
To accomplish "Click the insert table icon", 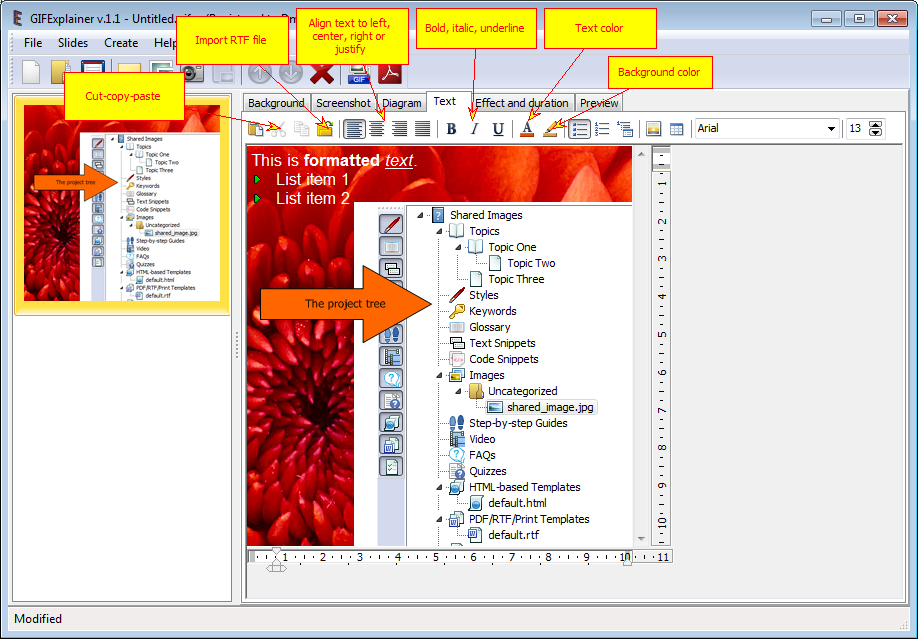I will 676,129.
